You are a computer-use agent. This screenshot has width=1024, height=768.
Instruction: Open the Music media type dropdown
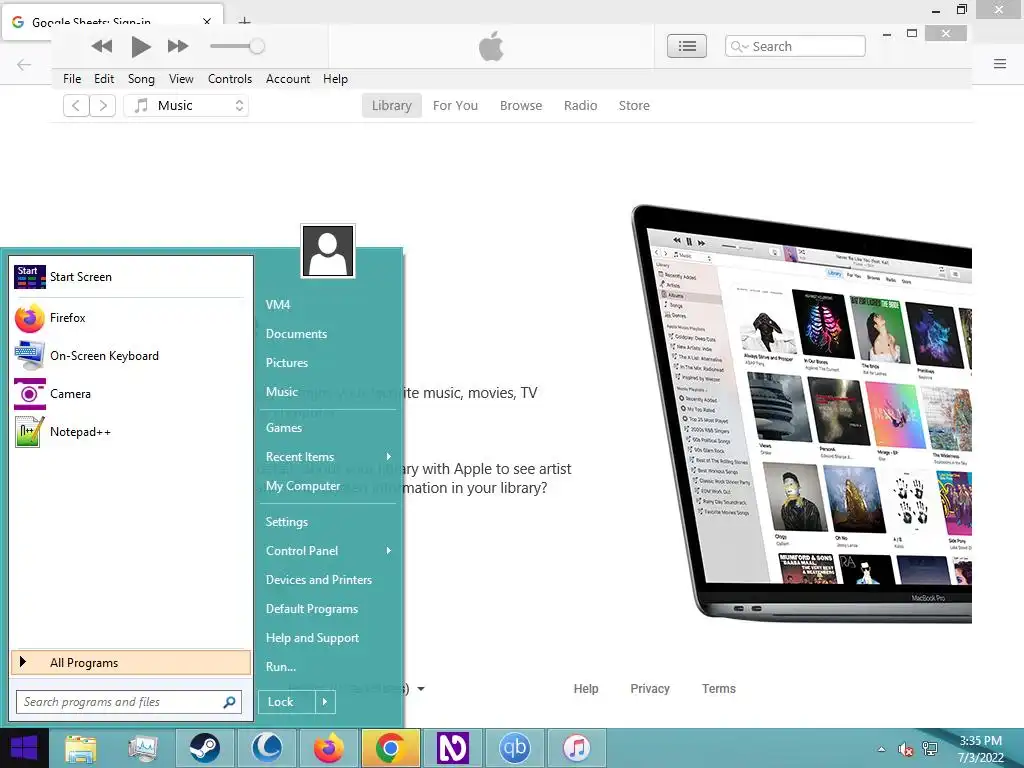(186, 105)
